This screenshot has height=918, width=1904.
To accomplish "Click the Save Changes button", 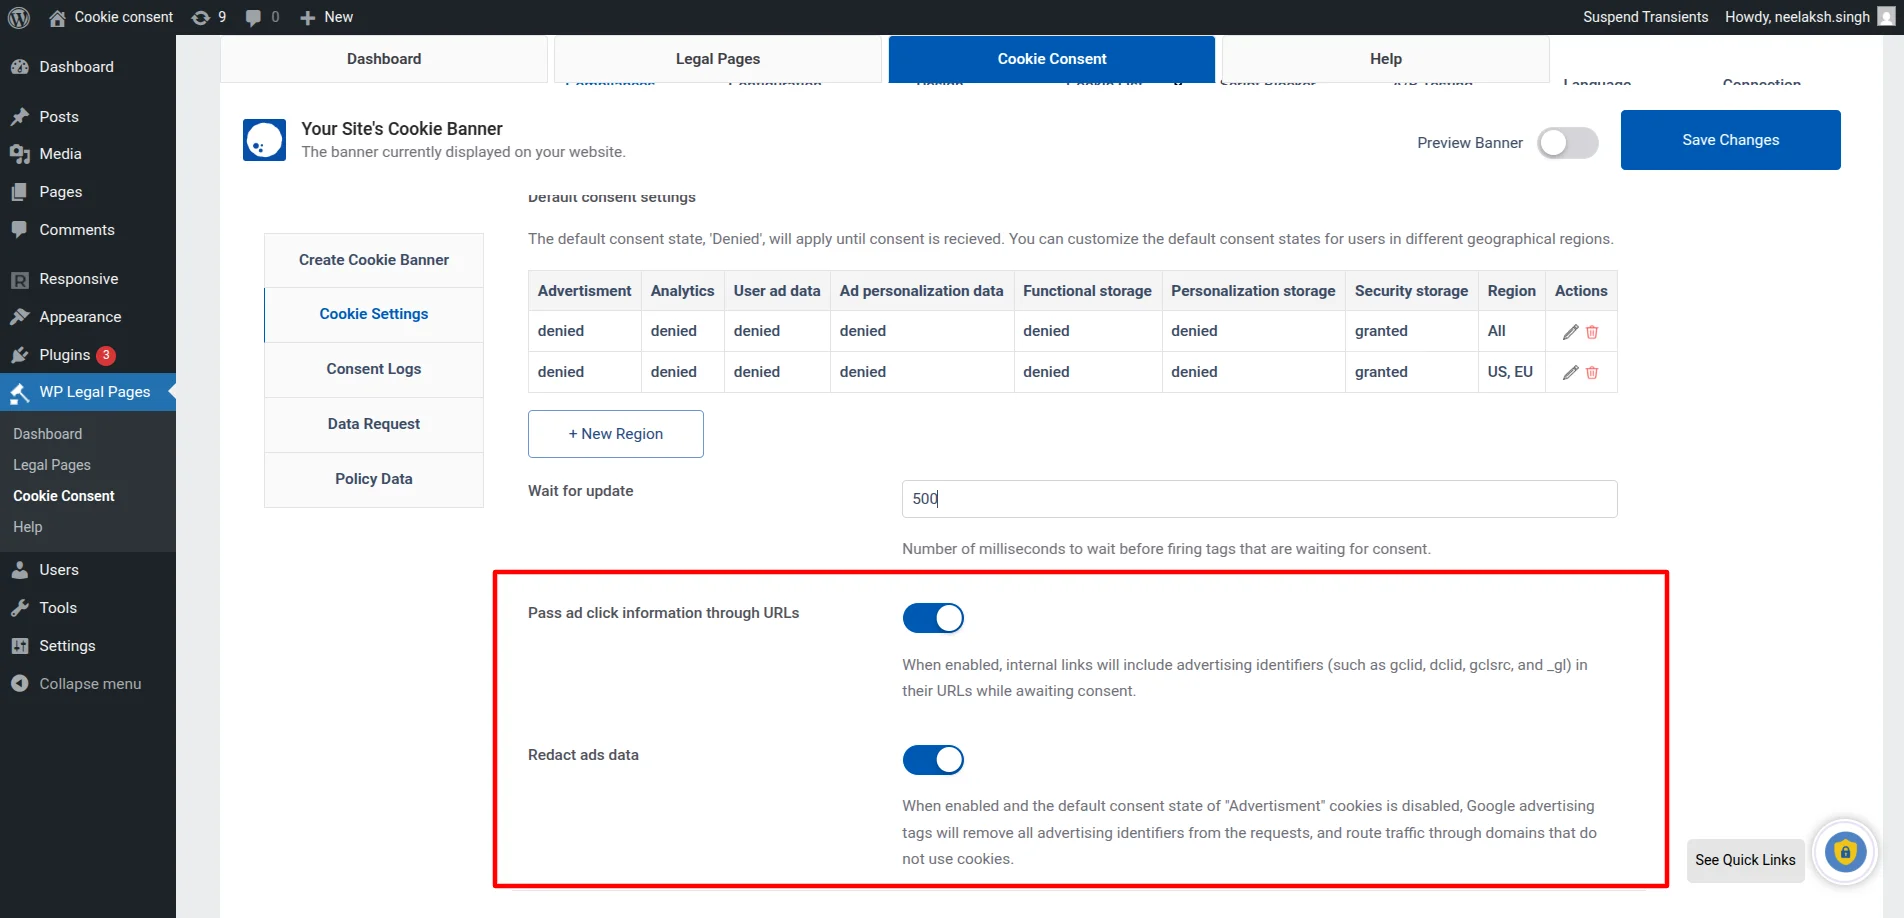I will pos(1731,140).
